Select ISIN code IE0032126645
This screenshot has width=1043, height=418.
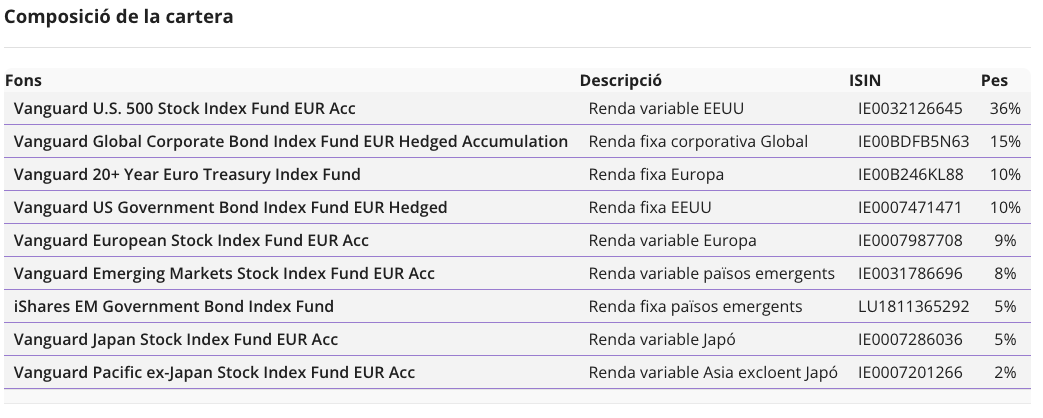[x=910, y=108]
